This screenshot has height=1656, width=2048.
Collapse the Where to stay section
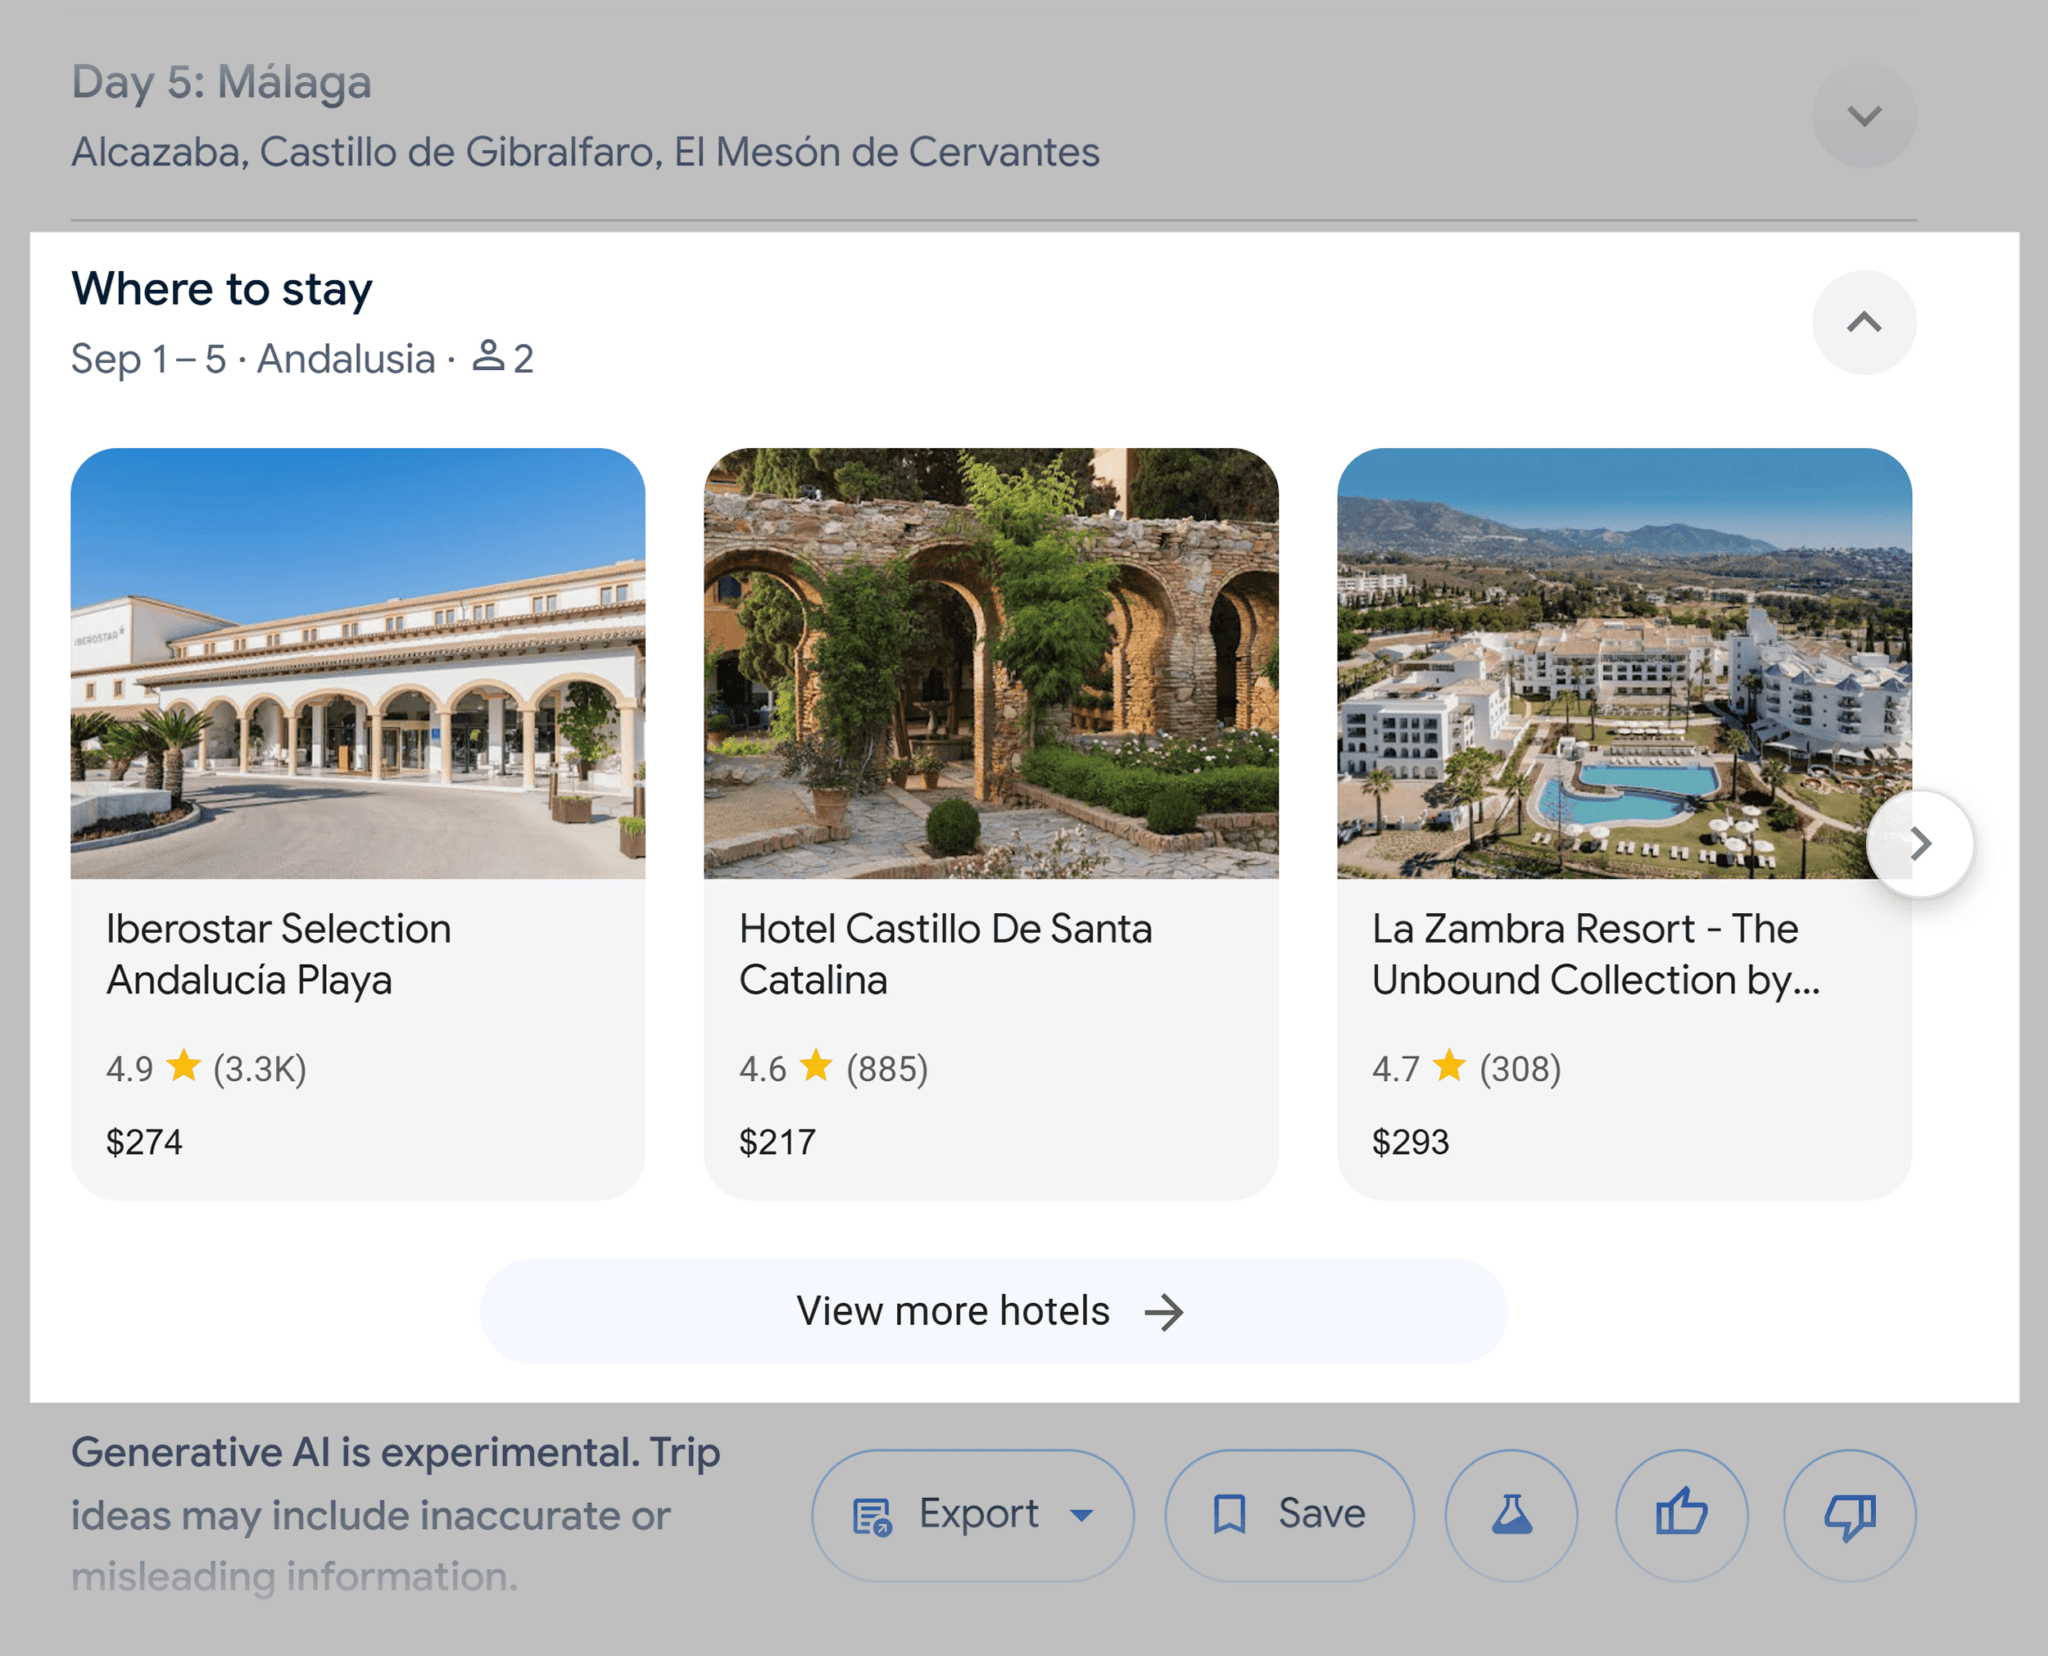(x=1863, y=322)
